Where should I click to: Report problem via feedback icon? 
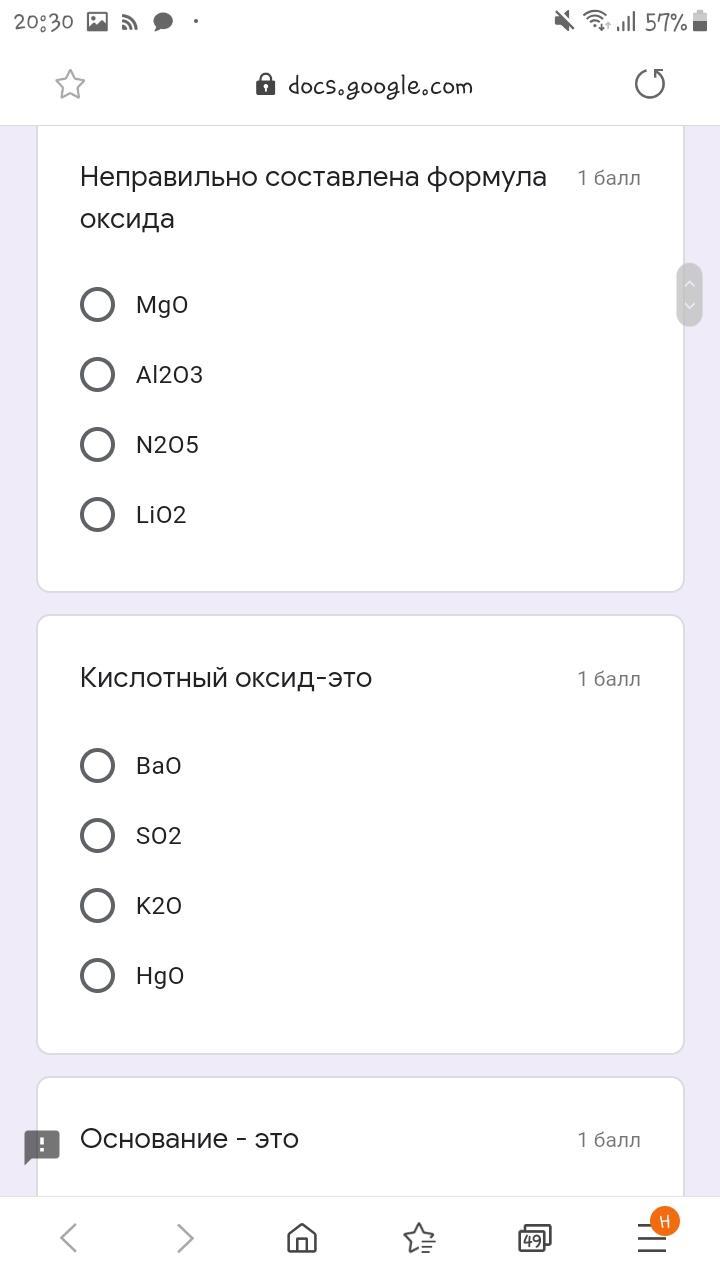(42, 1146)
